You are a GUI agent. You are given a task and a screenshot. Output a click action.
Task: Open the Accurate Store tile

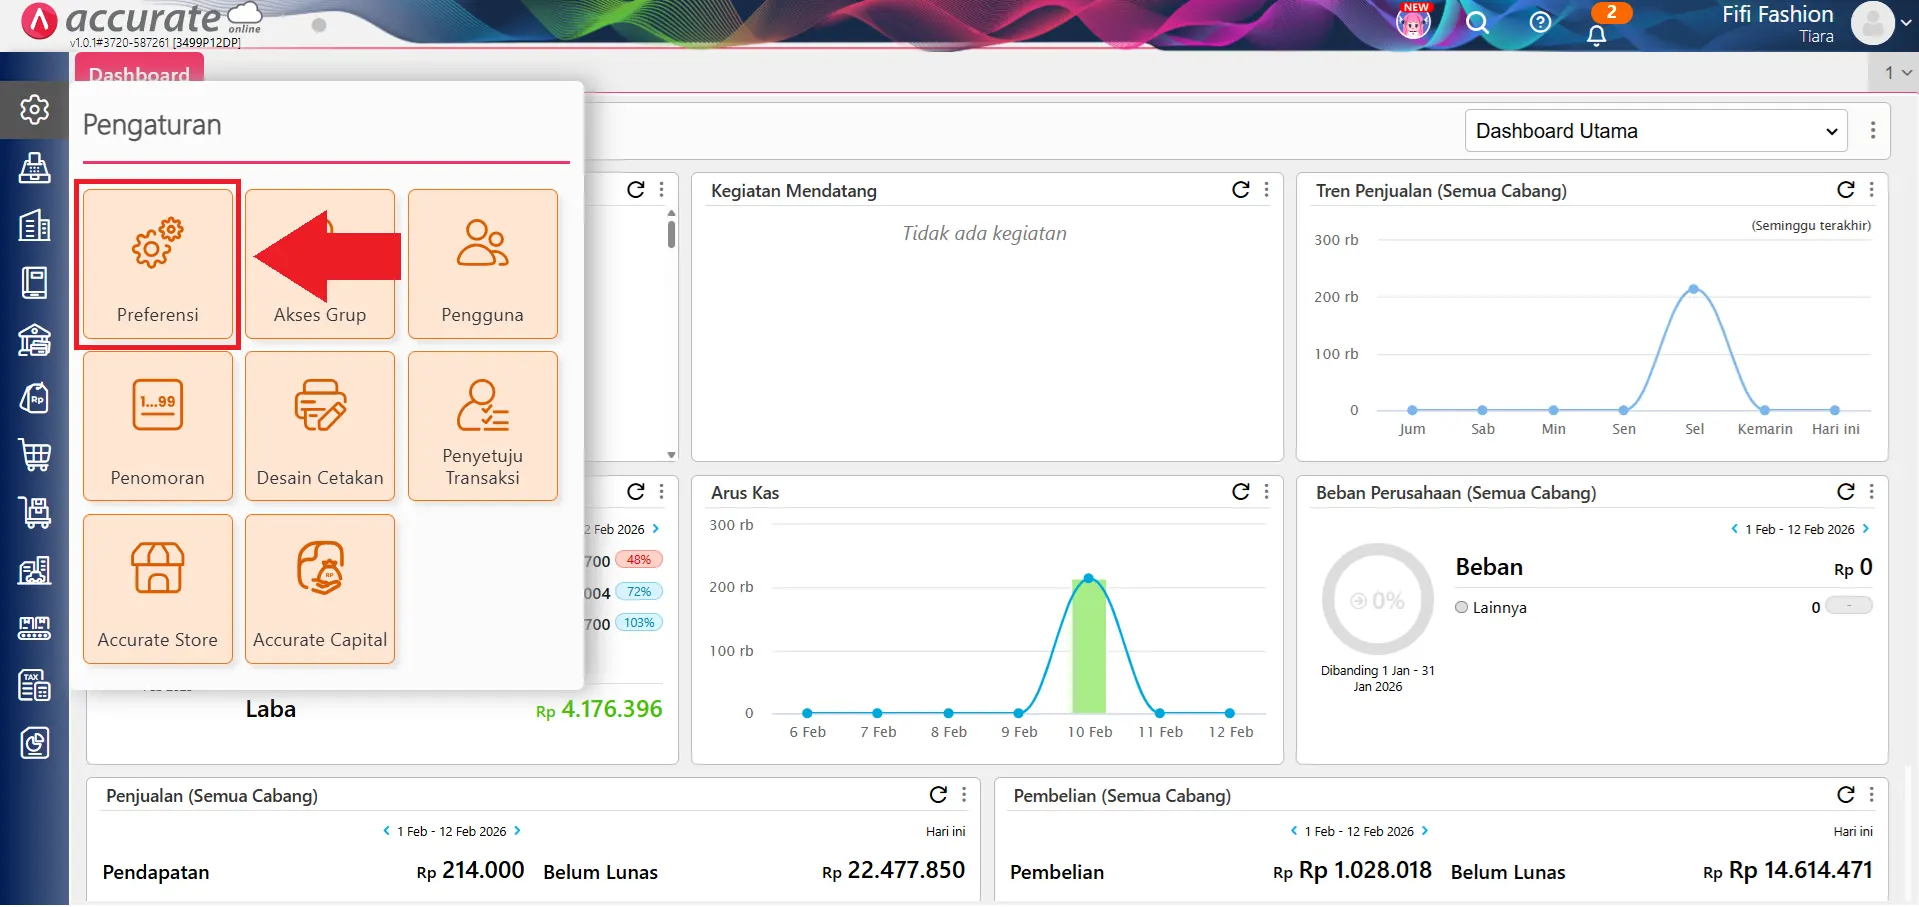tap(158, 589)
